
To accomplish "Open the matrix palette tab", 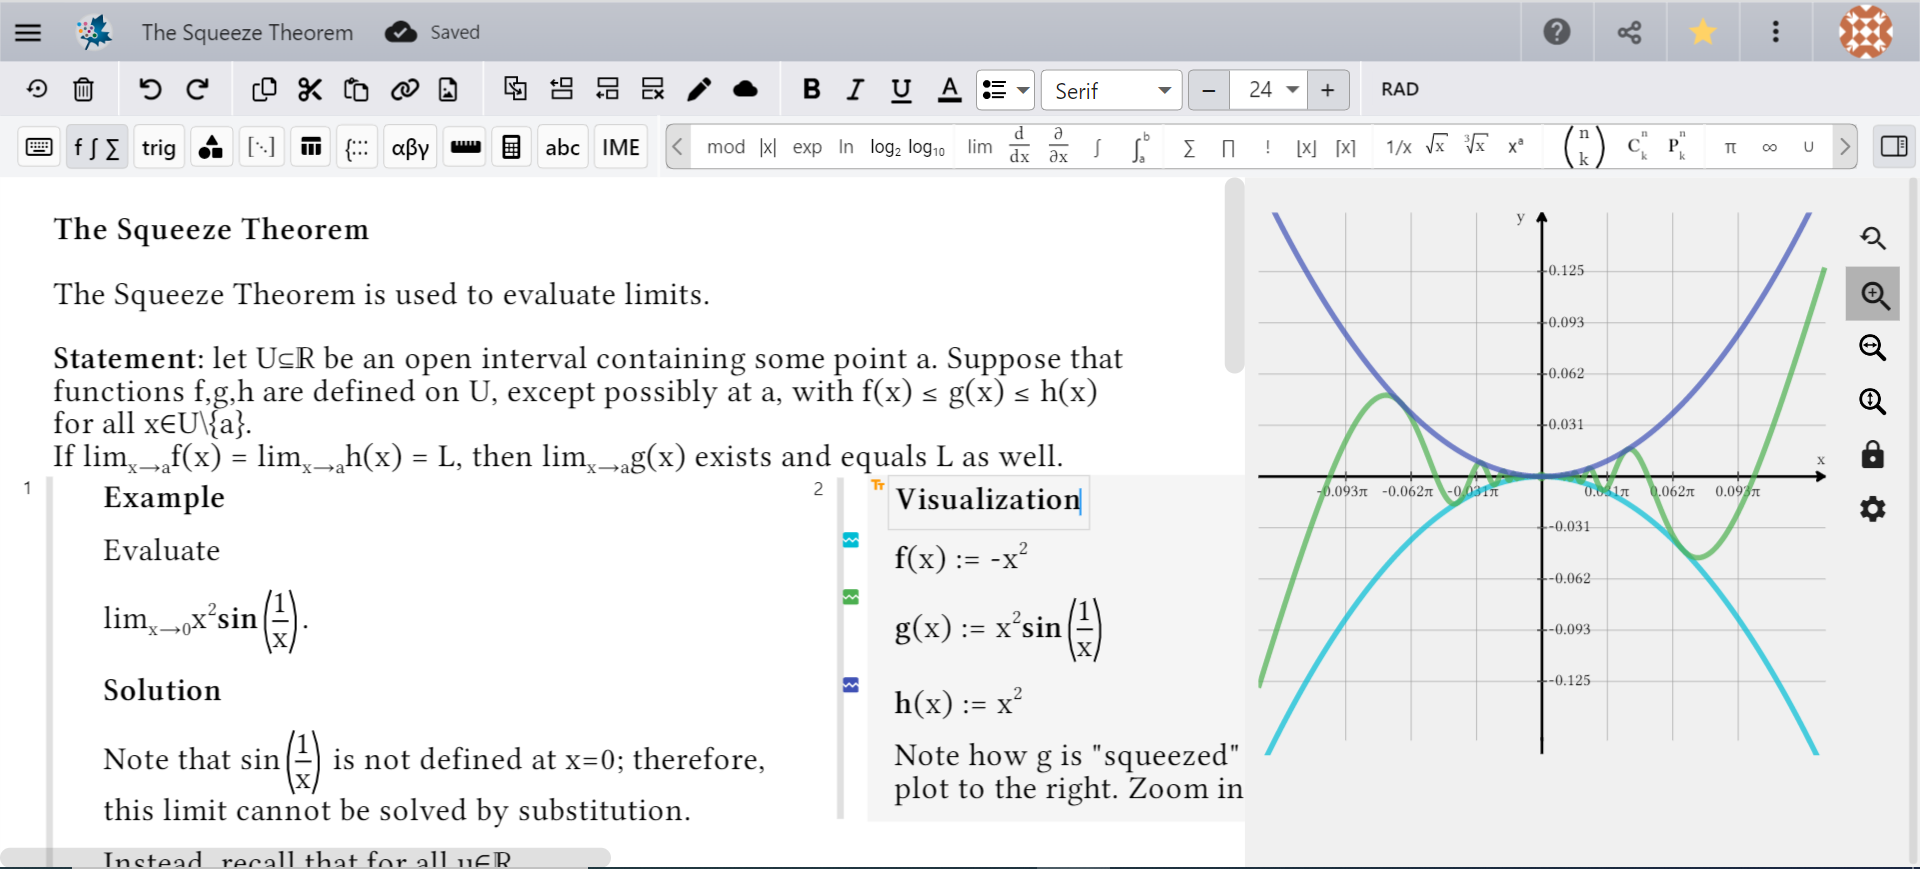I will click(x=262, y=148).
